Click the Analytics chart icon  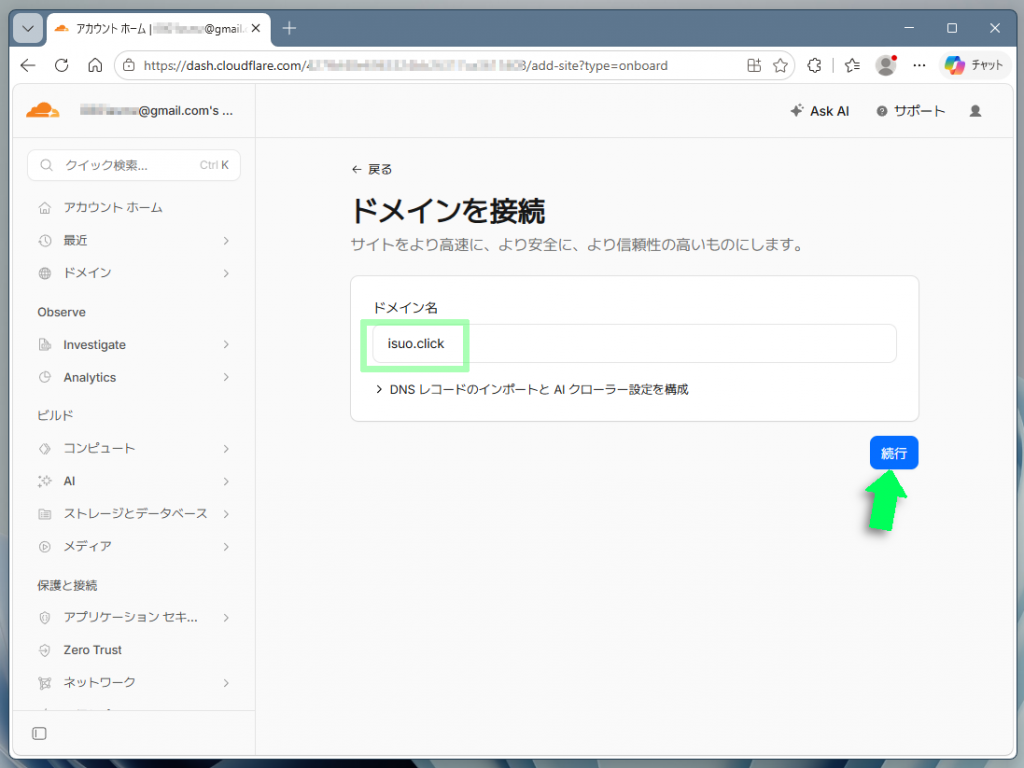(44, 377)
